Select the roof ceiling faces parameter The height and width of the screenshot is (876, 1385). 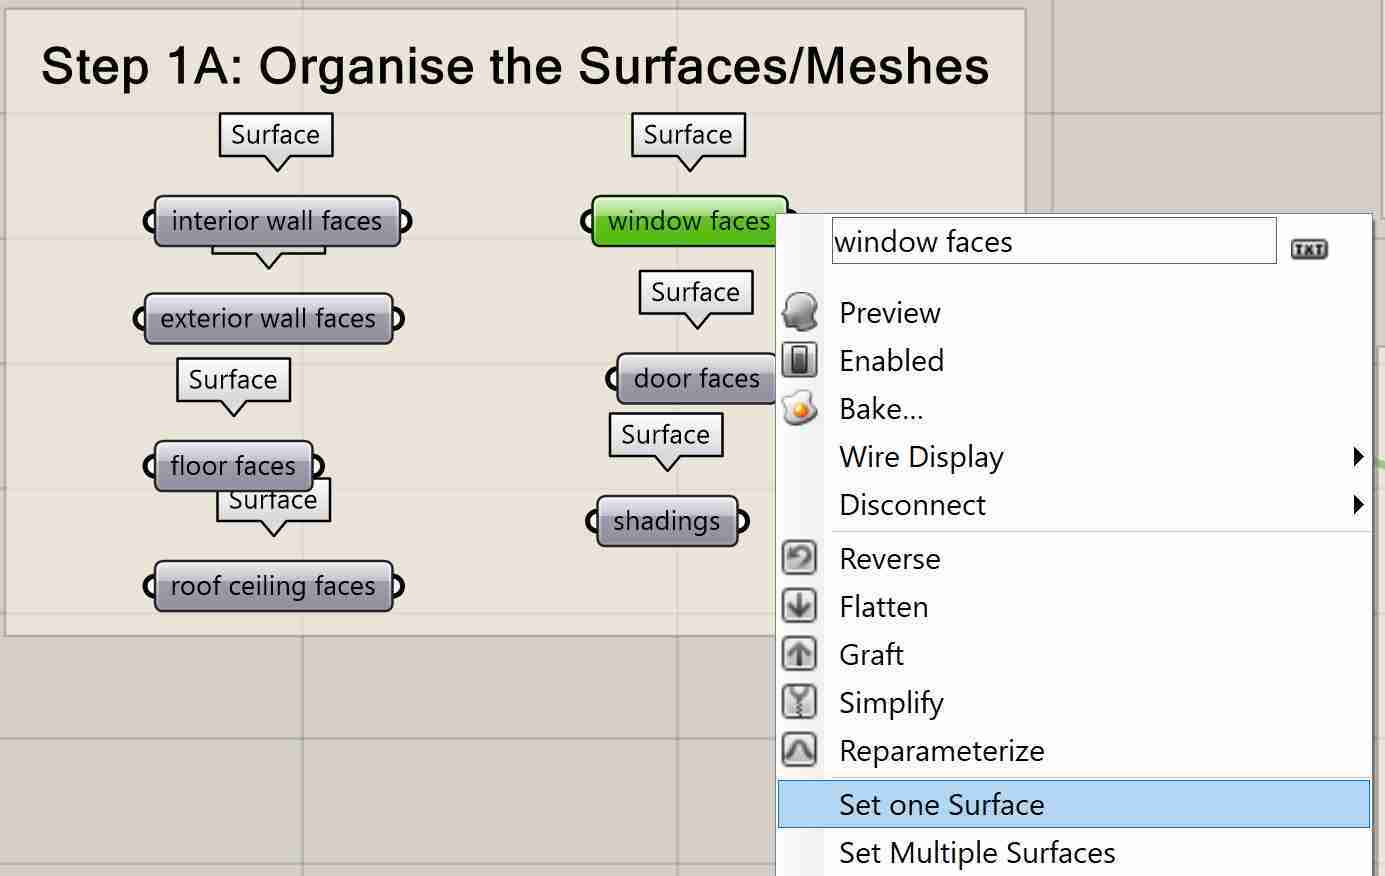(x=273, y=586)
